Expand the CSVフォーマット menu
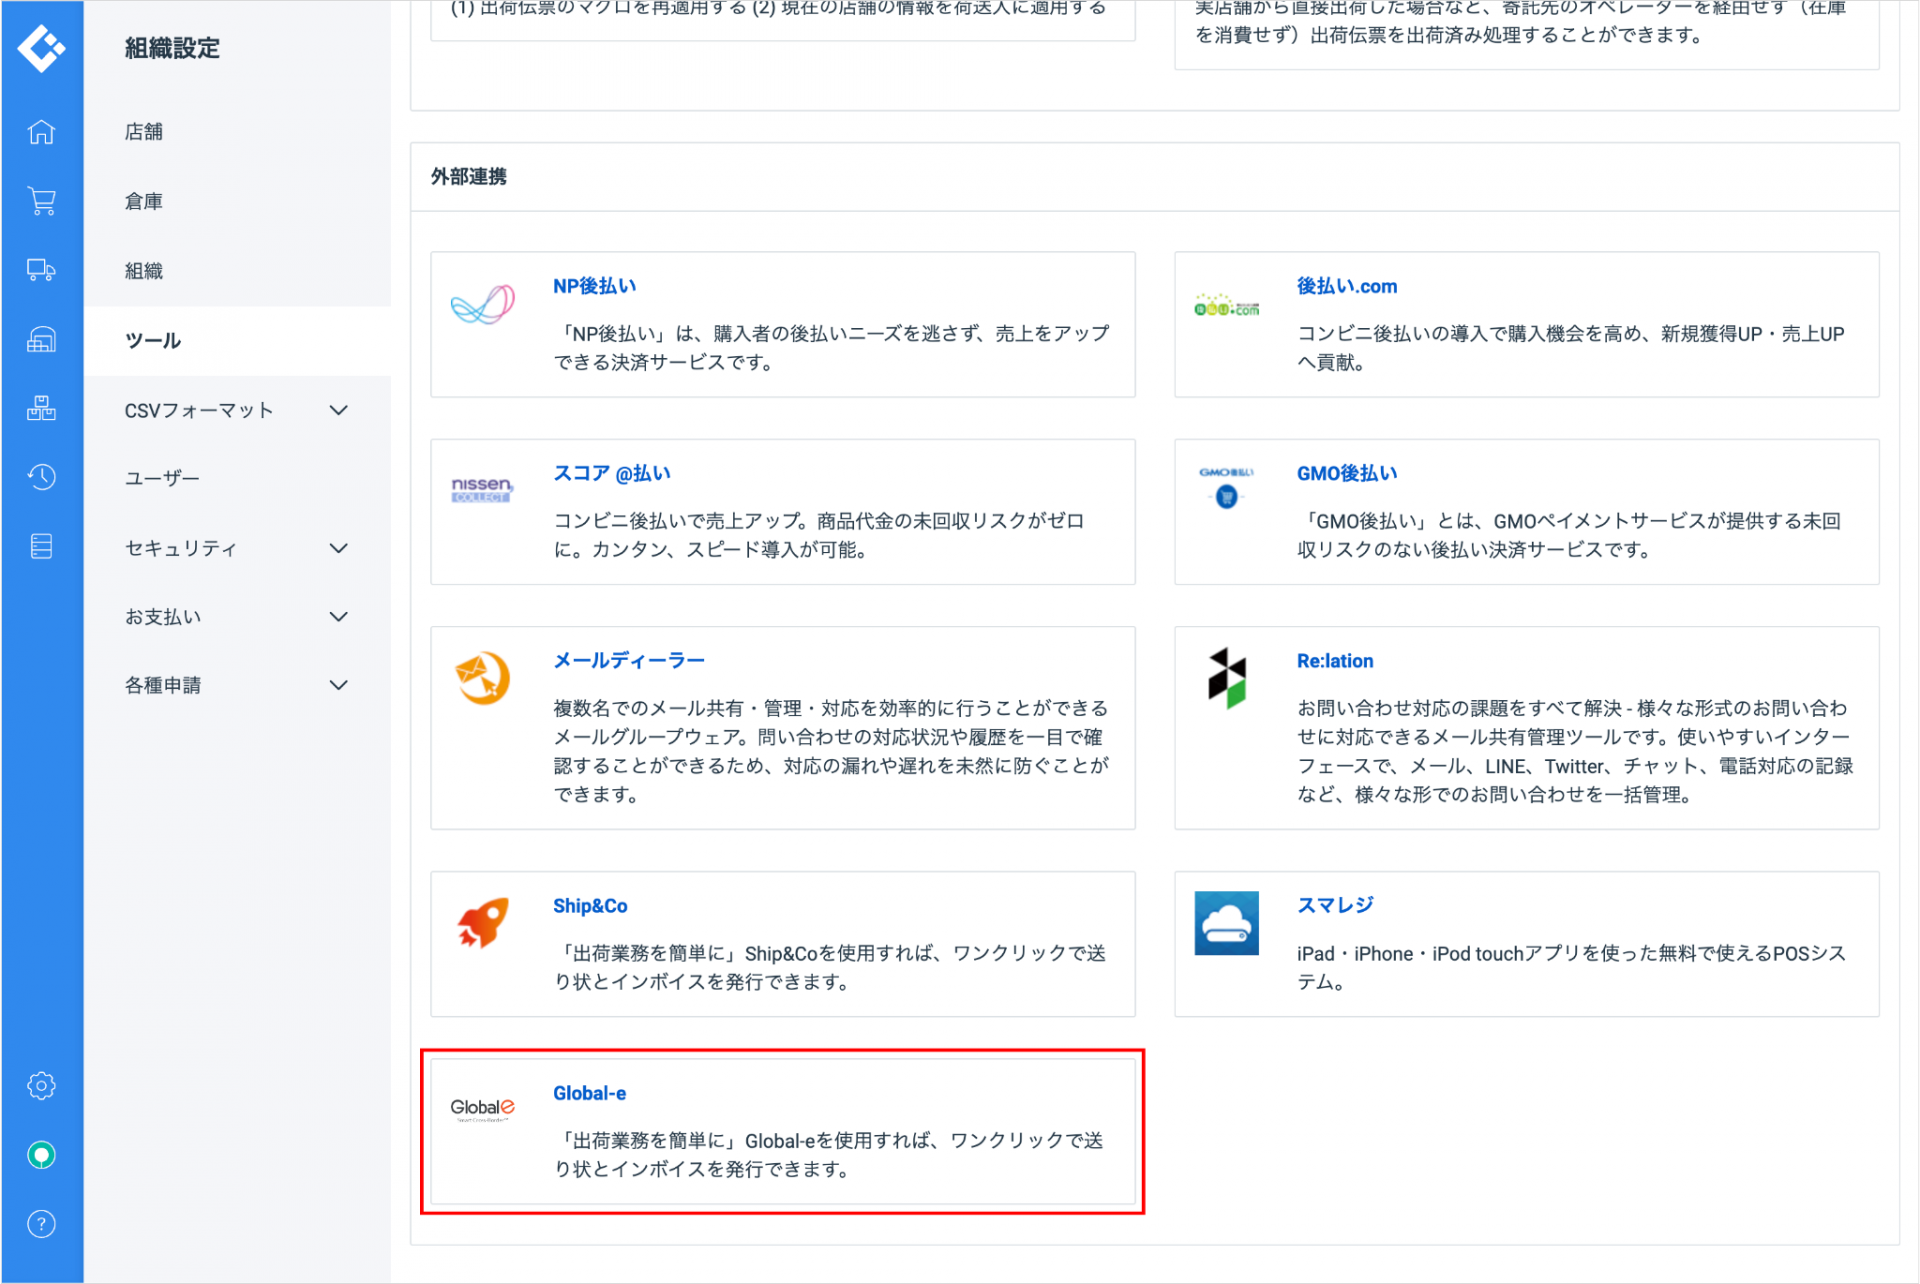This screenshot has height=1284, width=1920. [x=338, y=410]
